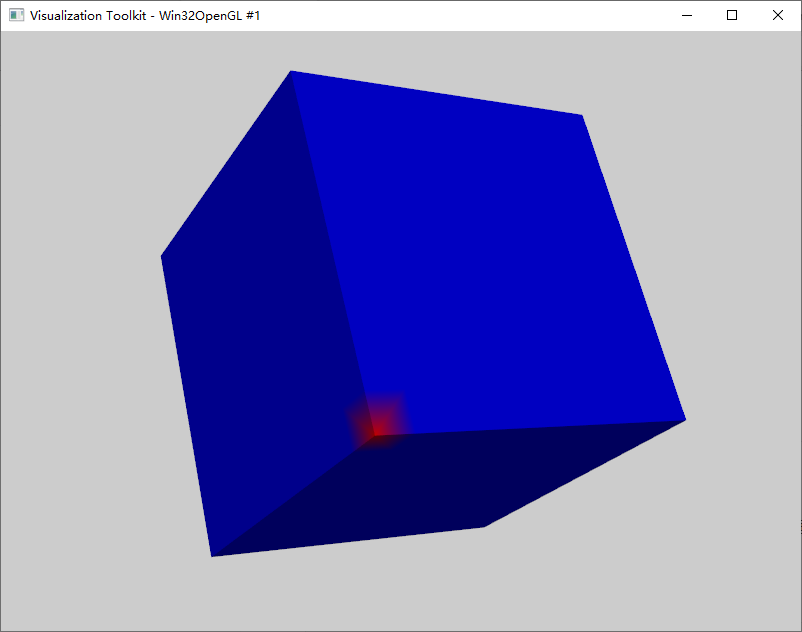
Task: Click the VTK window icon in title bar
Action: tap(16, 15)
